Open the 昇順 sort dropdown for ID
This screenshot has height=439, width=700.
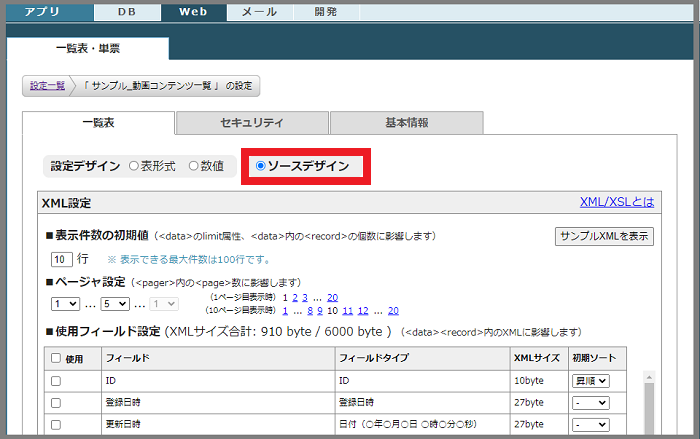(589, 381)
